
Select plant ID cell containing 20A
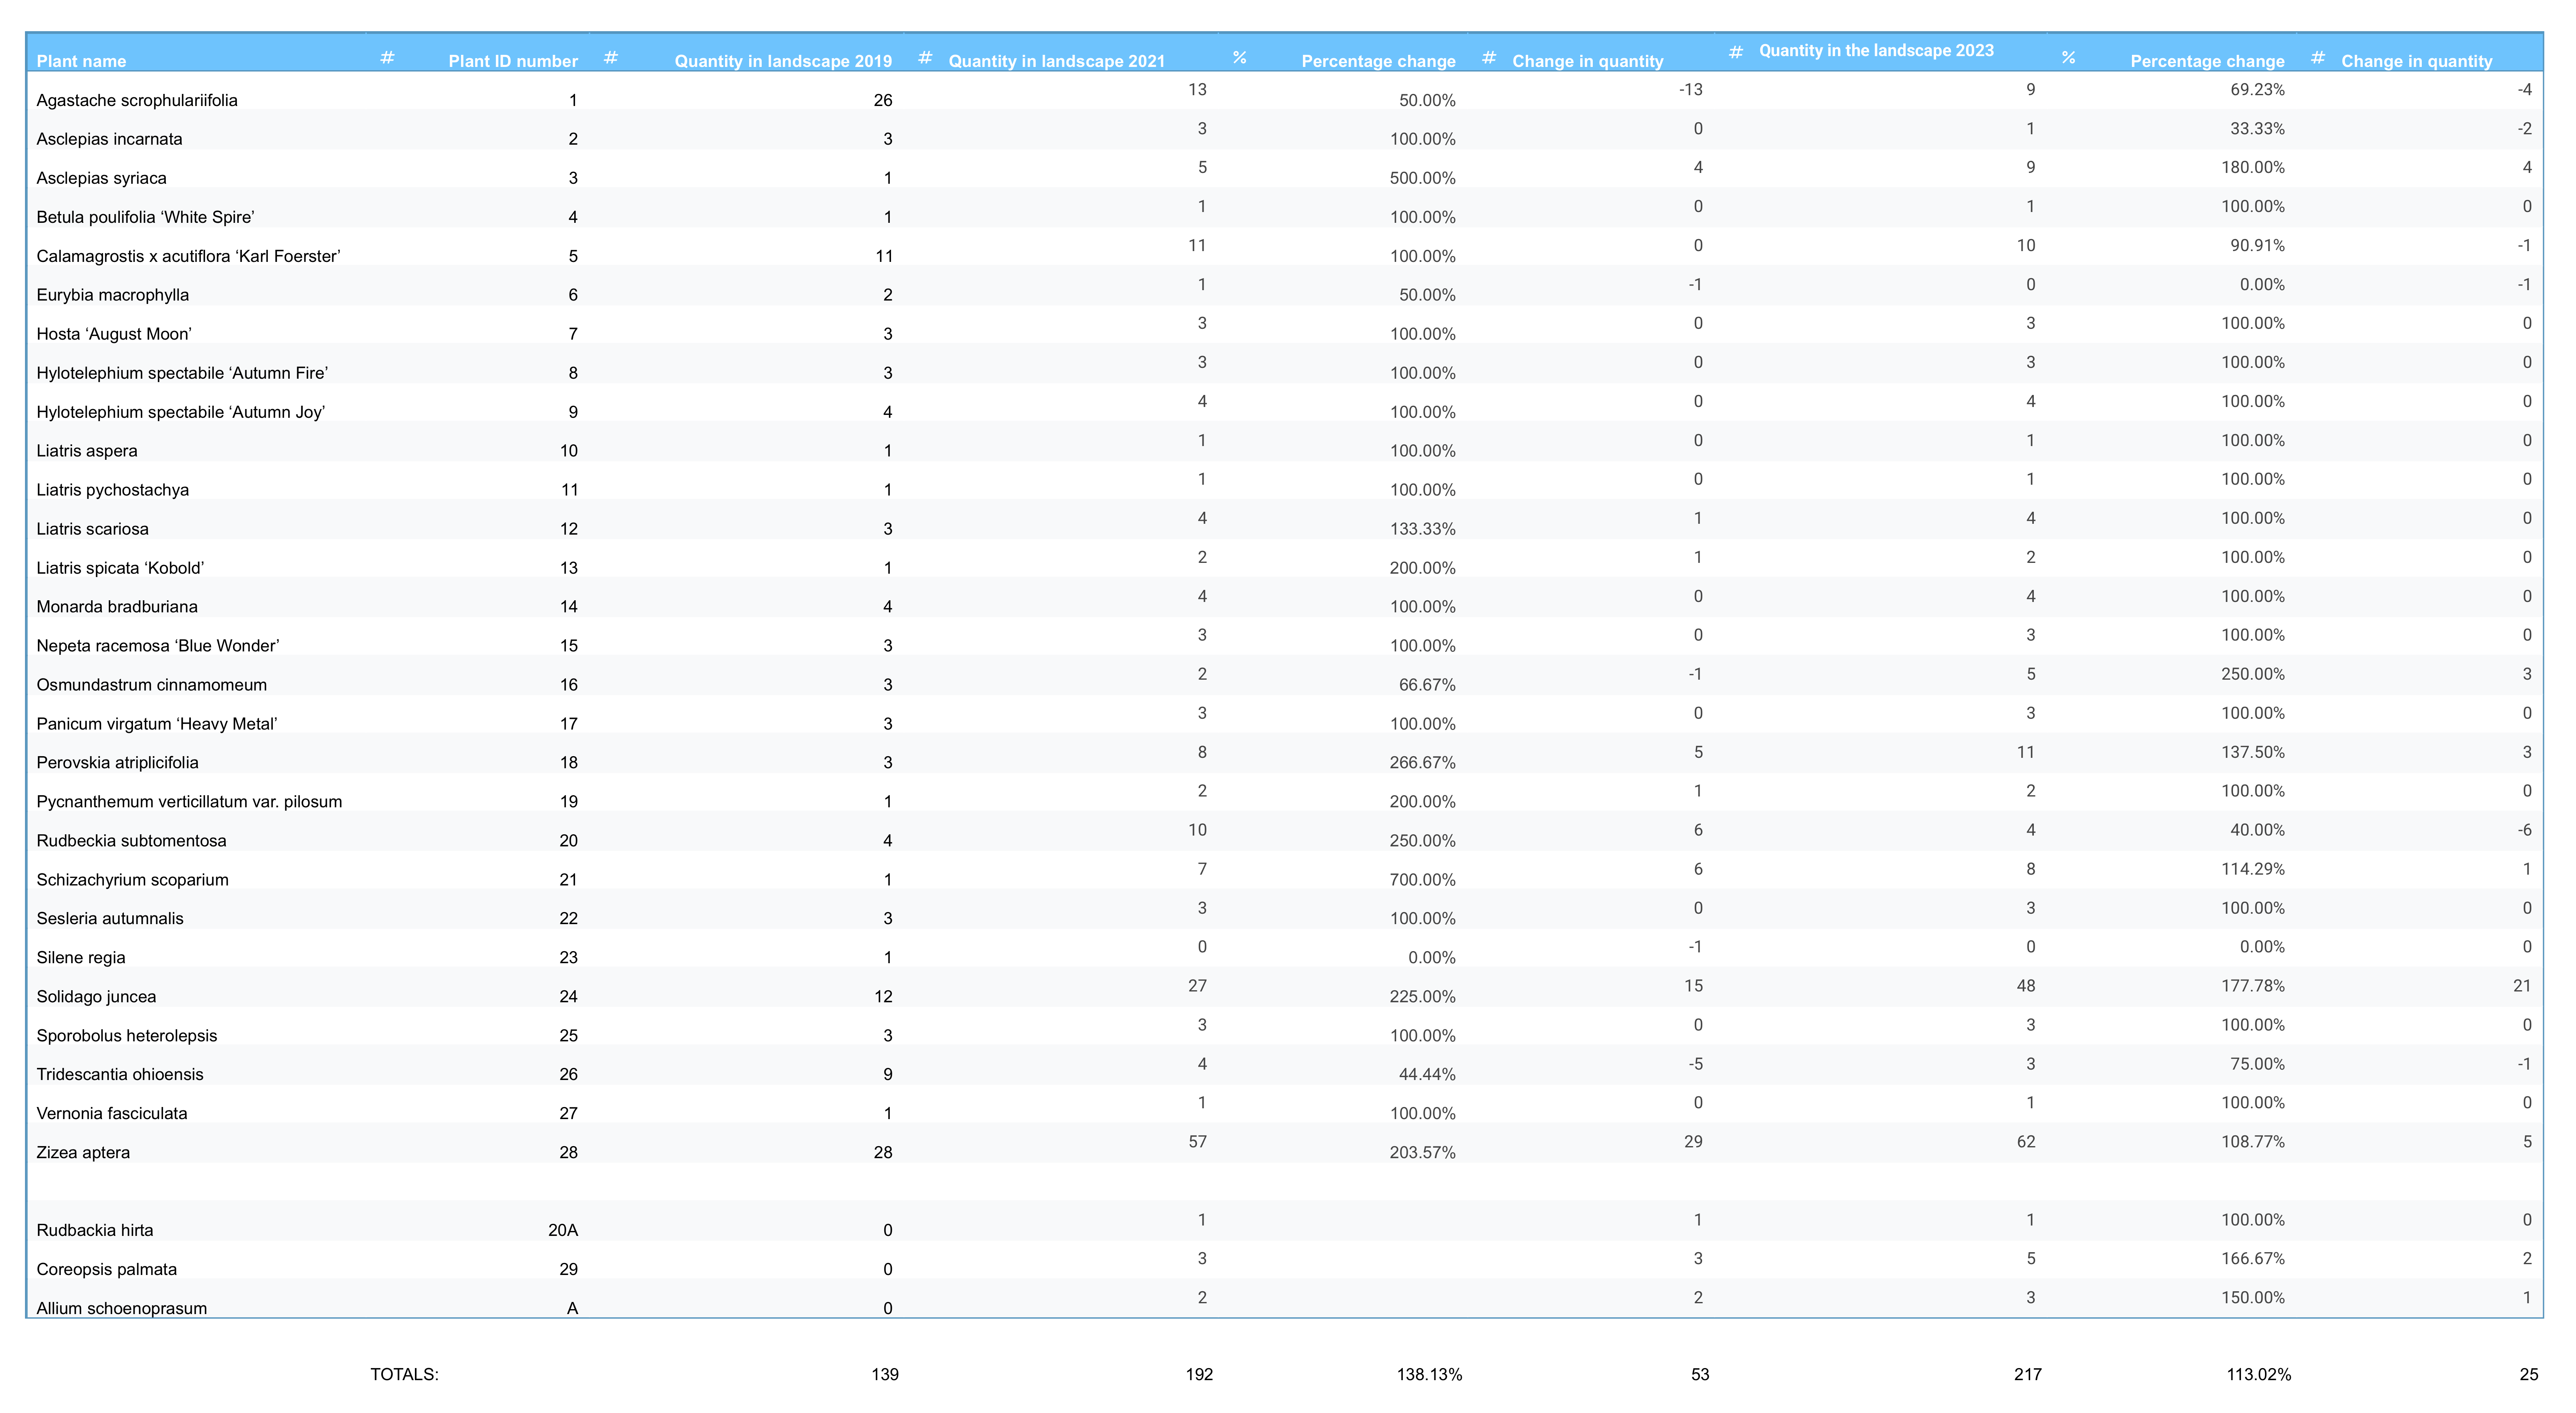(x=562, y=1230)
